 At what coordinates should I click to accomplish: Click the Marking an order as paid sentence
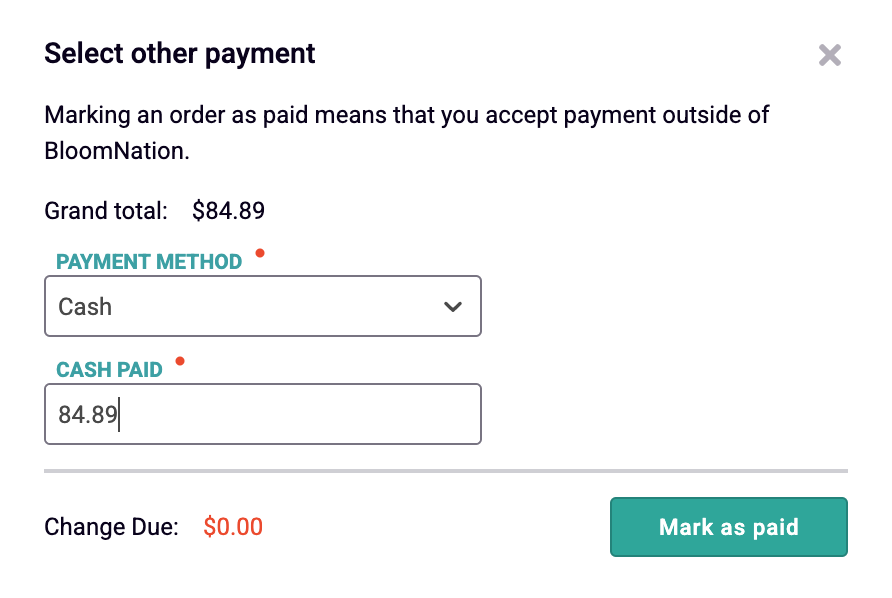coord(407,133)
